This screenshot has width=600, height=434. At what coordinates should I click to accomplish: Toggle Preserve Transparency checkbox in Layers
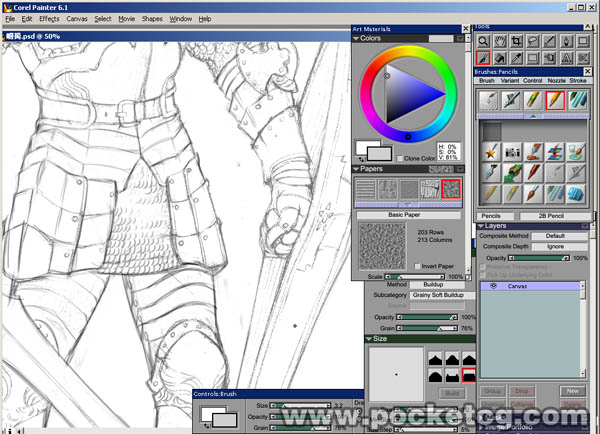coord(483,267)
